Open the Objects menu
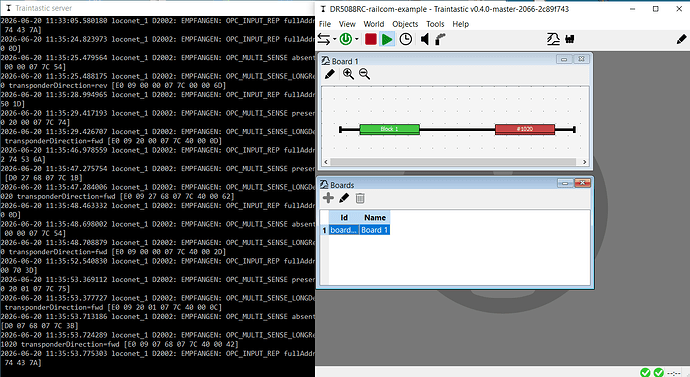This screenshot has height=377, width=690. click(405, 24)
